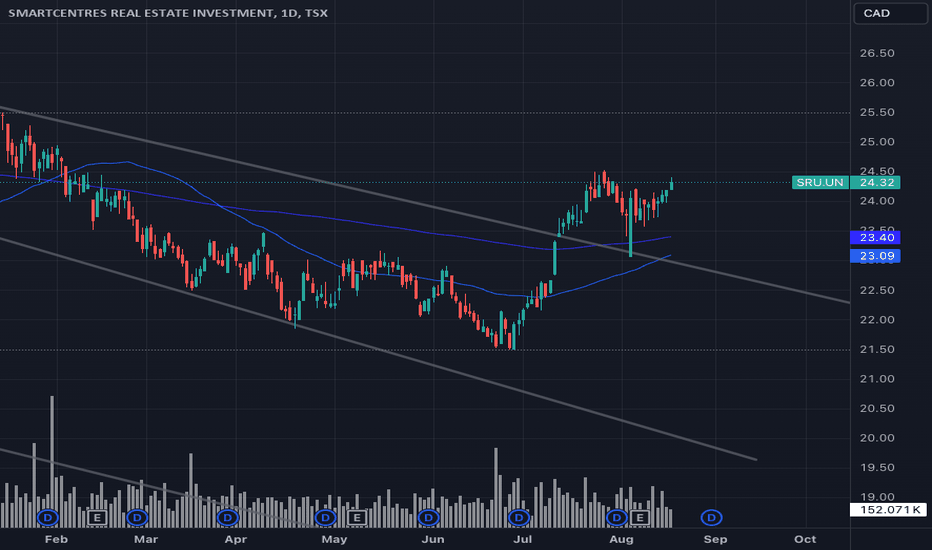Viewport: 932px width, 550px height.
Task: Open the CAD currency selector
Action: click(x=890, y=13)
